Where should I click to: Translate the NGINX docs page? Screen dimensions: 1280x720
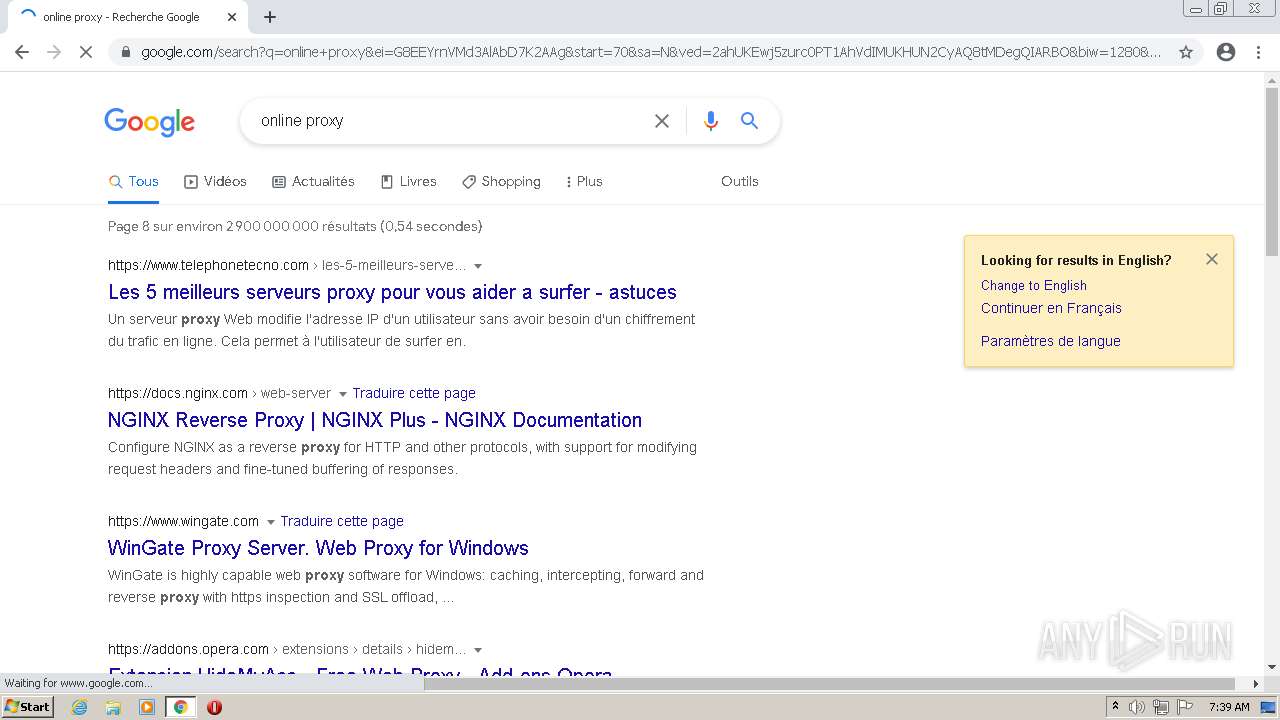click(x=414, y=393)
